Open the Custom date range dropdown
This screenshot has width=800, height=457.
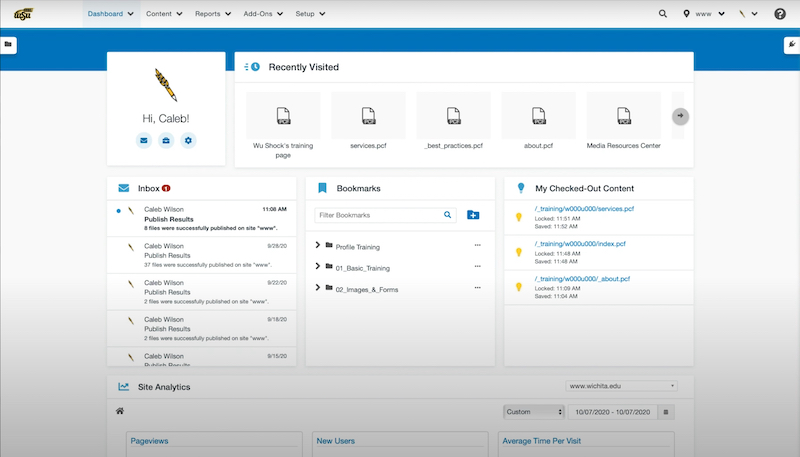tap(534, 412)
